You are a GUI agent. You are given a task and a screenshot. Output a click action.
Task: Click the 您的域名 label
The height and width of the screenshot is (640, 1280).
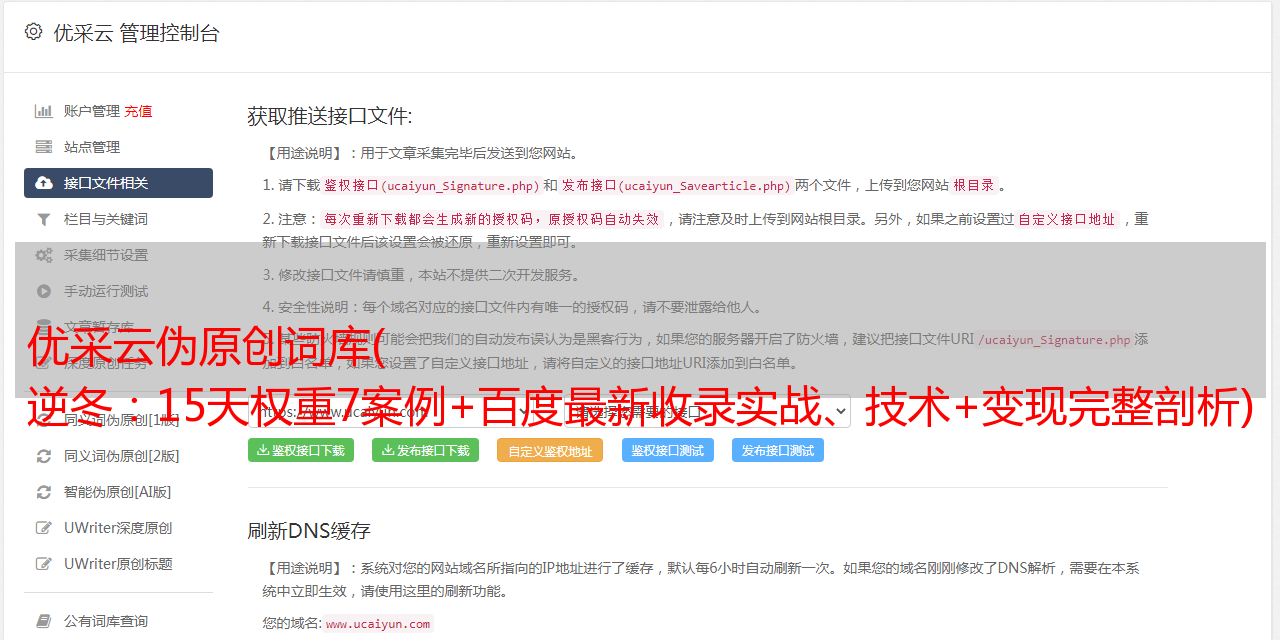[290, 623]
